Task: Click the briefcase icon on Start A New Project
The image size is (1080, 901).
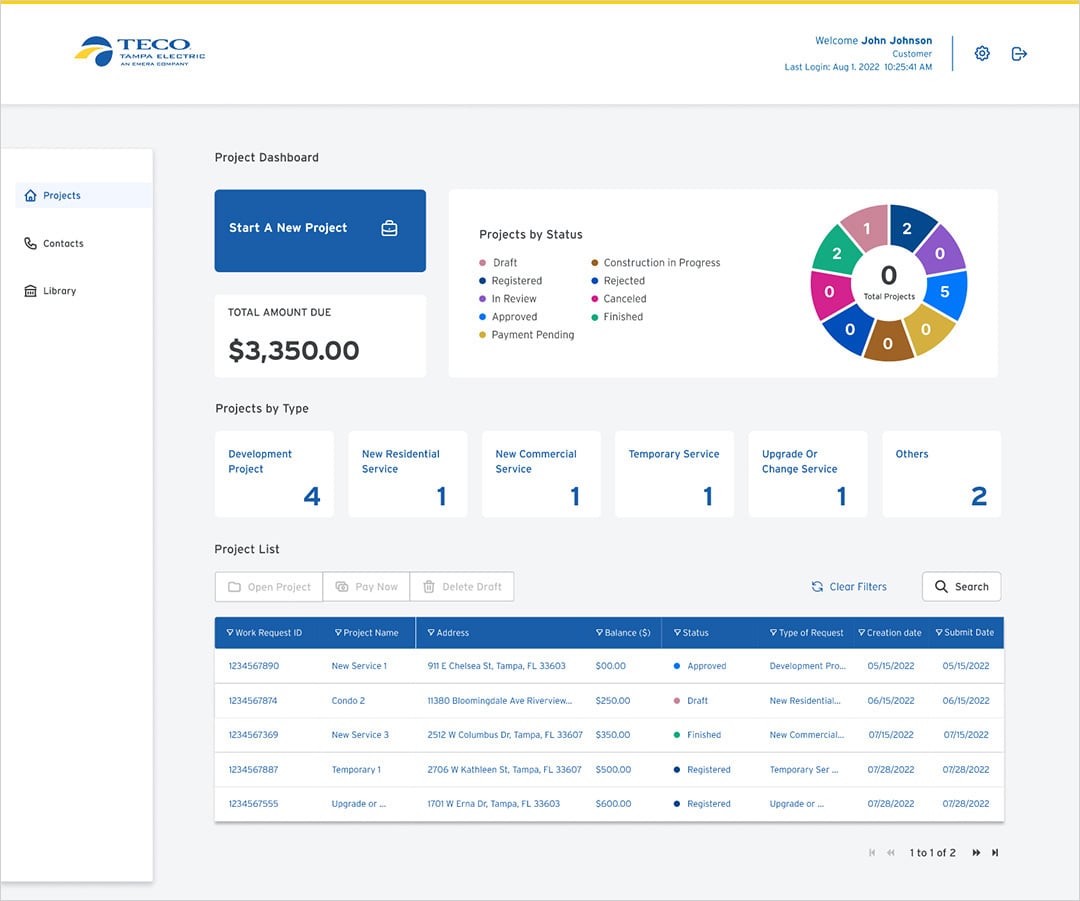Action: click(x=389, y=228)
